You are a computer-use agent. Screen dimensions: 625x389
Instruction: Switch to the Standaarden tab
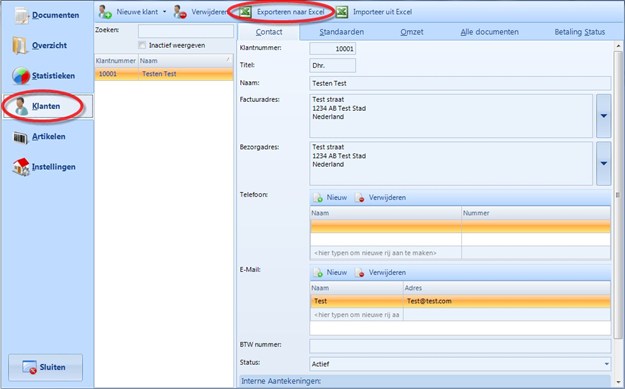342,32
